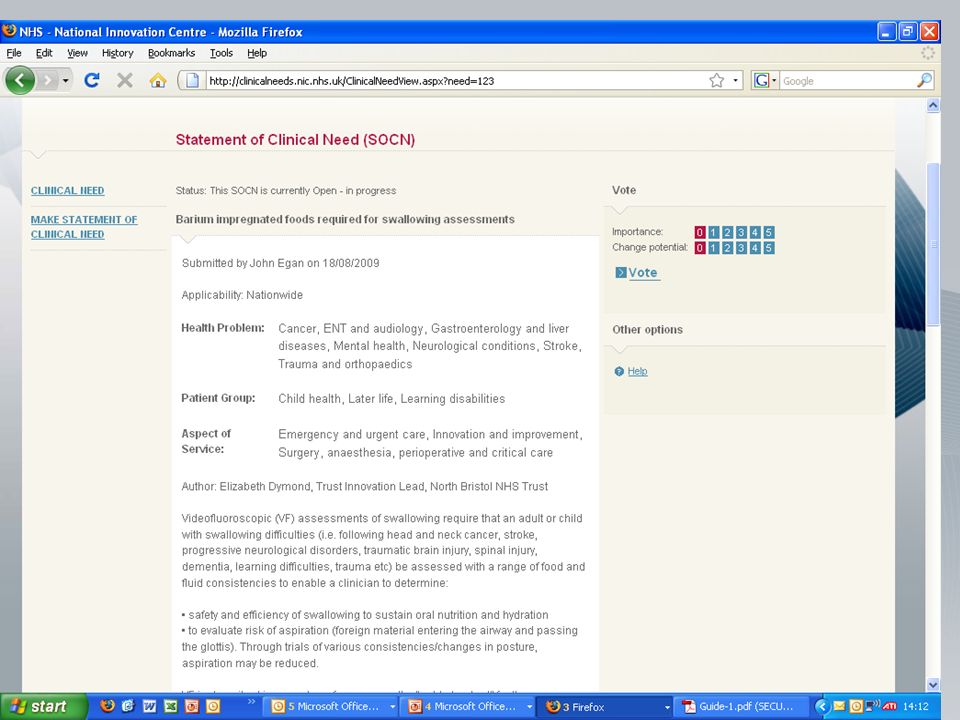
Task: Open the 5 Microsoft Office taskbar group
Action: [x=333, y=707]
